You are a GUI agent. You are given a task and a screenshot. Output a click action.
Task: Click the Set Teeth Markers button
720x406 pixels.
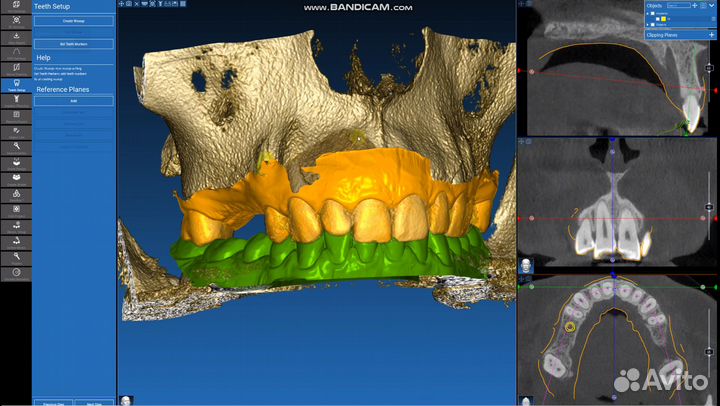coord(74,45)
